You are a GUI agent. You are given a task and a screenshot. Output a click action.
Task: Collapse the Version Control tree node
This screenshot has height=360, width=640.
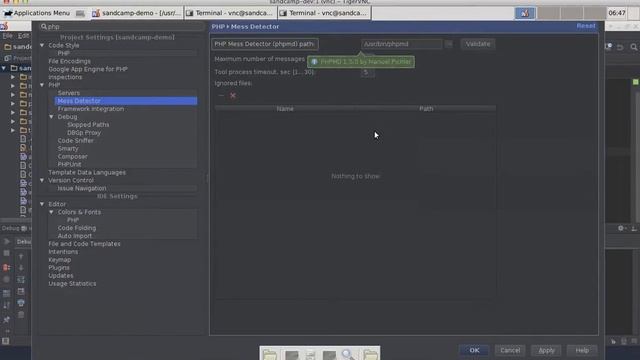point(42,180)
